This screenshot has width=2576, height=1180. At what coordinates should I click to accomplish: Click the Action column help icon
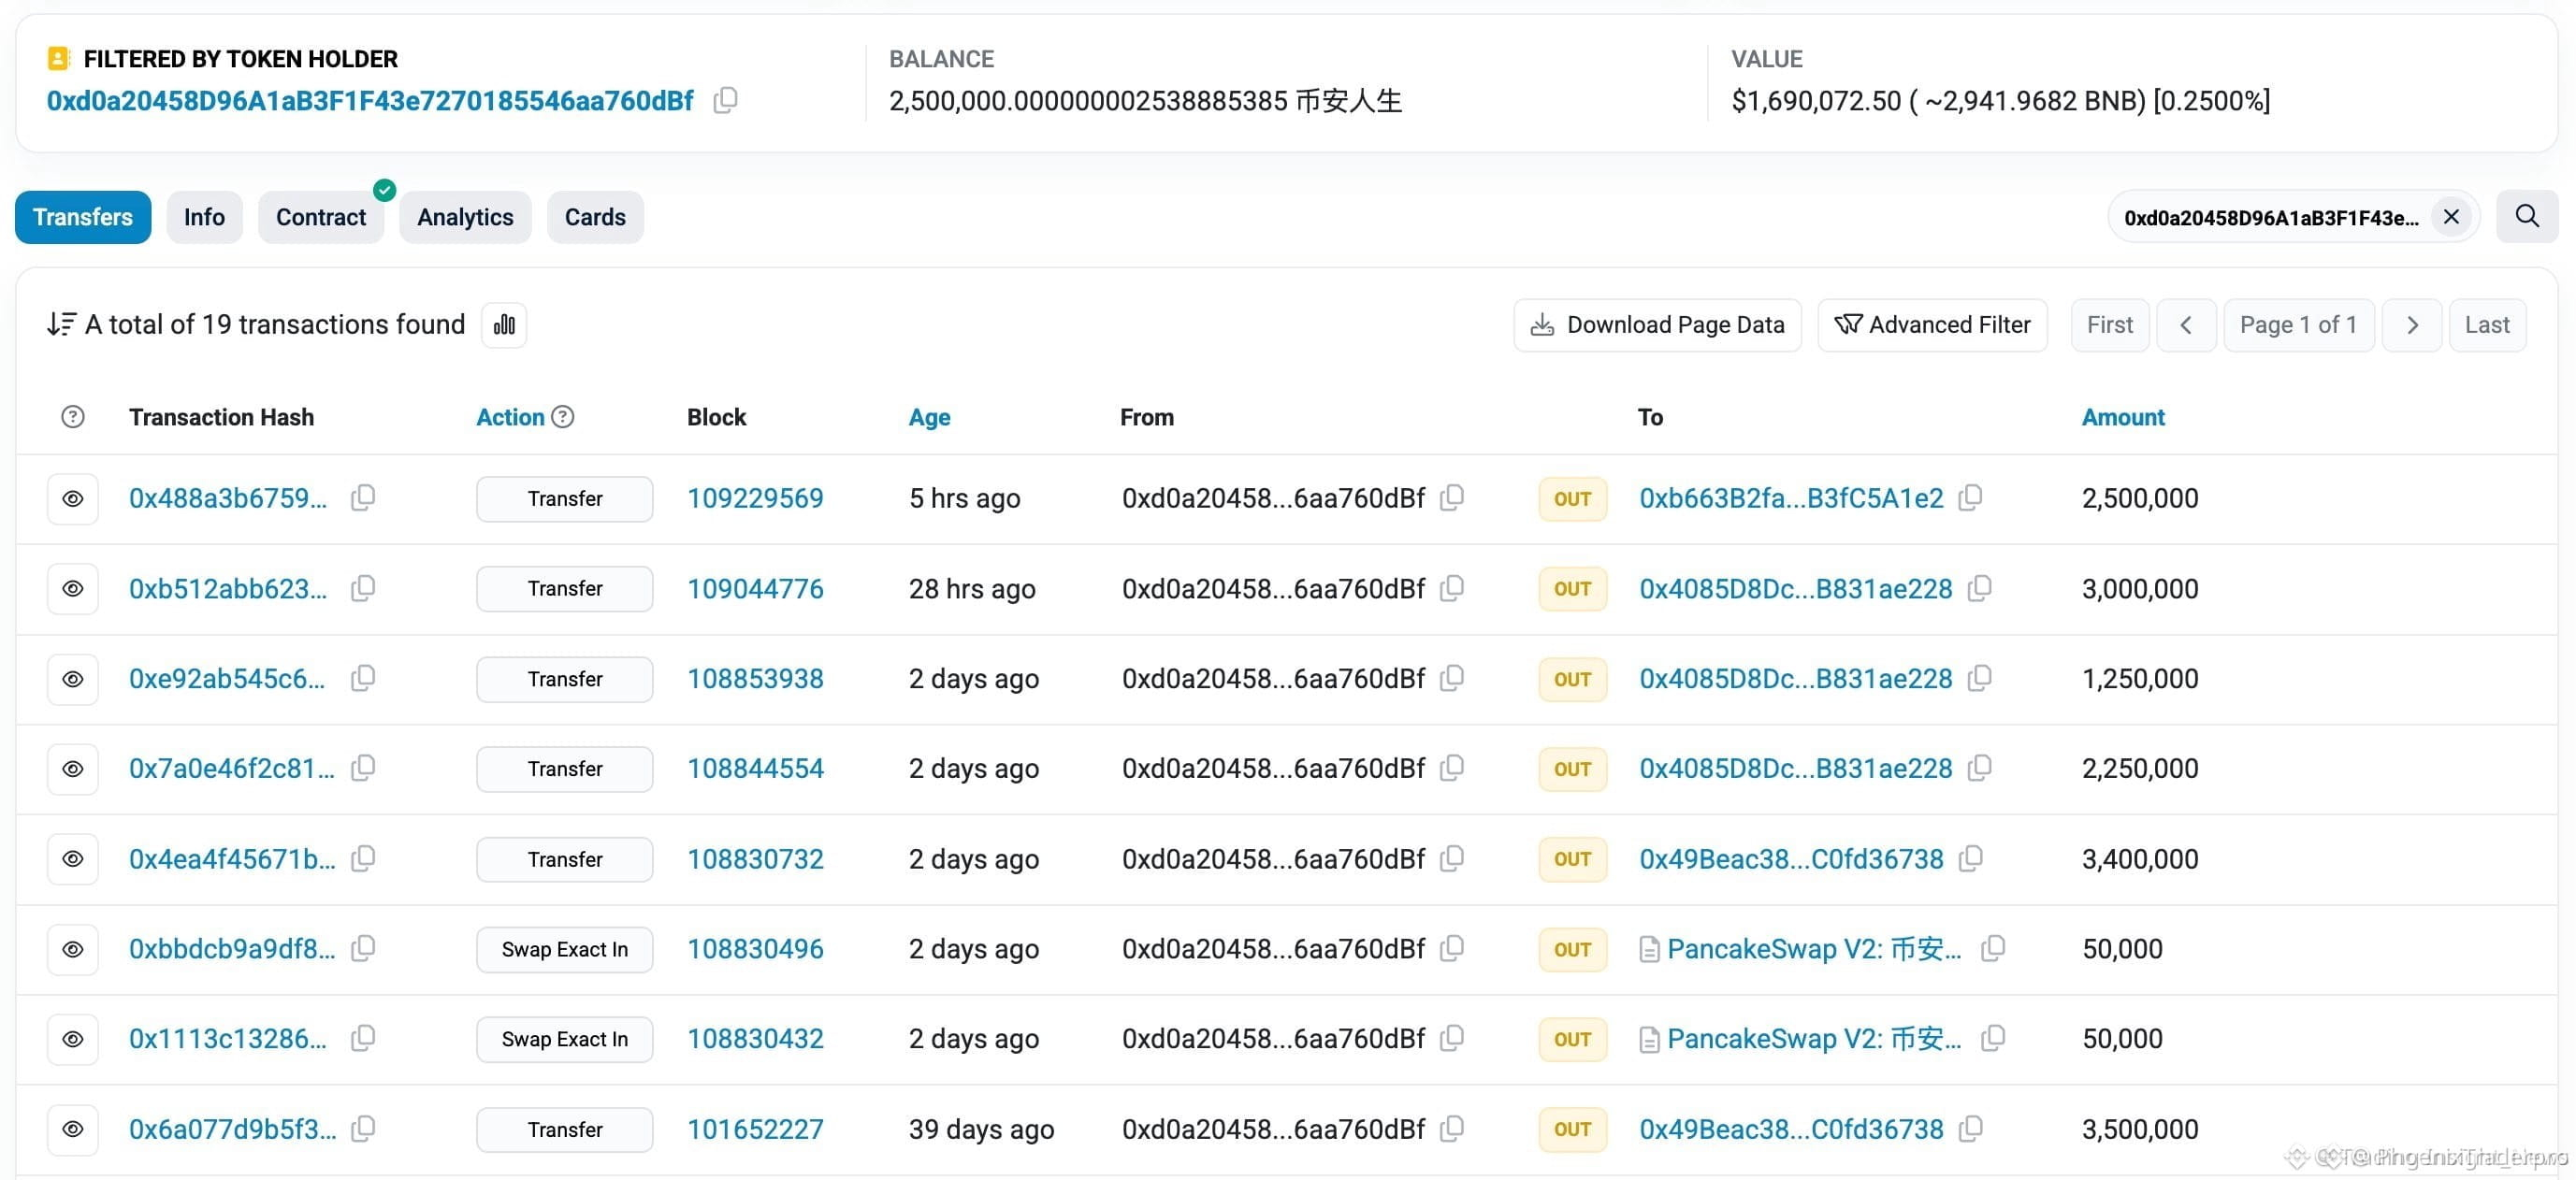point(563,416)
